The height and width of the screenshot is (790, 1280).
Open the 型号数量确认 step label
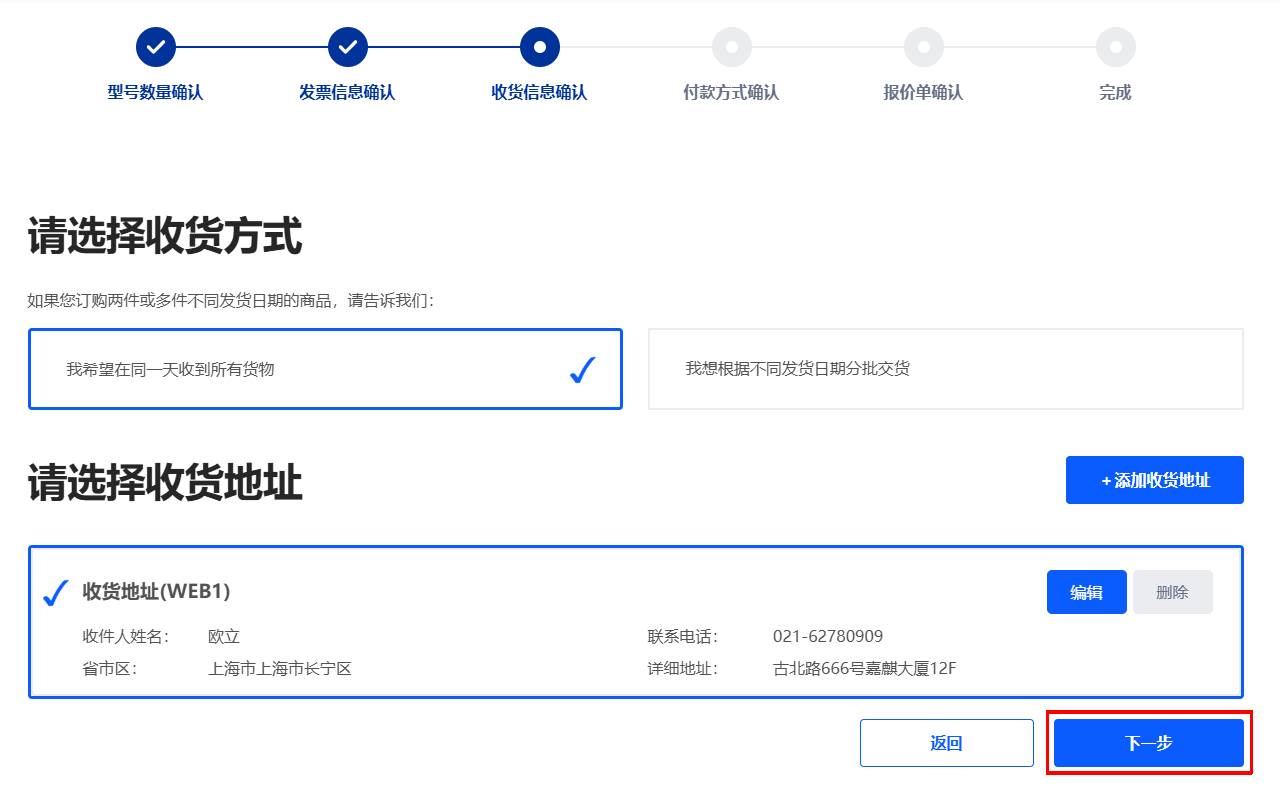click(x=155, y=93)
